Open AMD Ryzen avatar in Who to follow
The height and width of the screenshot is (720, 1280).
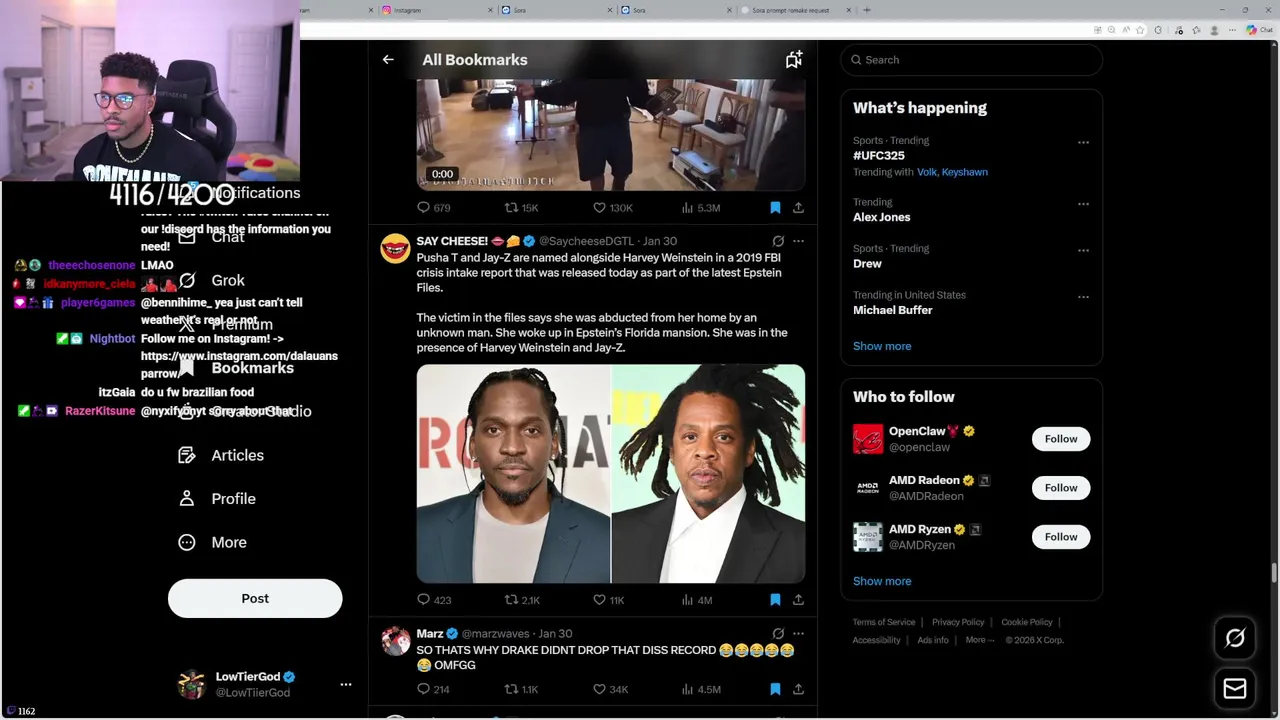(868, 537)
